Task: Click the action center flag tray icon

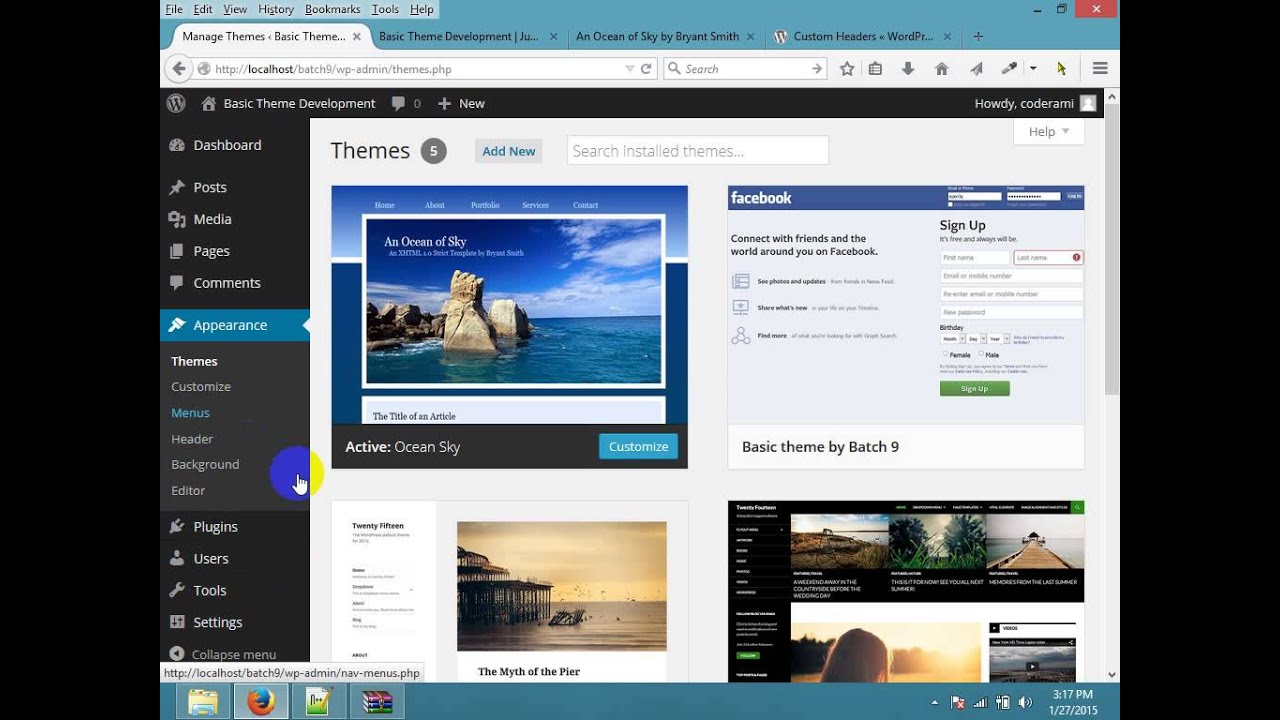Action: (x=957, y=702)
